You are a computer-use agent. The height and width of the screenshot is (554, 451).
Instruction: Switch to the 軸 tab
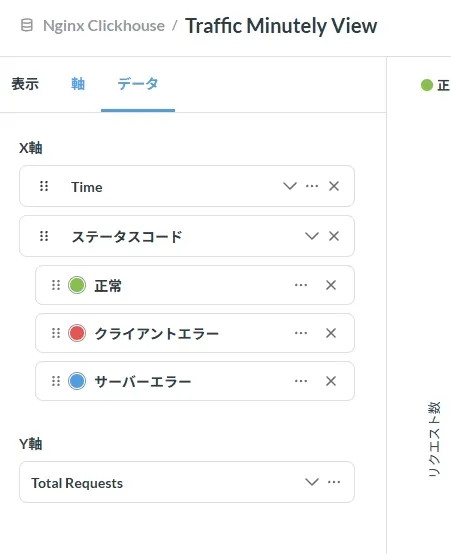click(78, 84)
